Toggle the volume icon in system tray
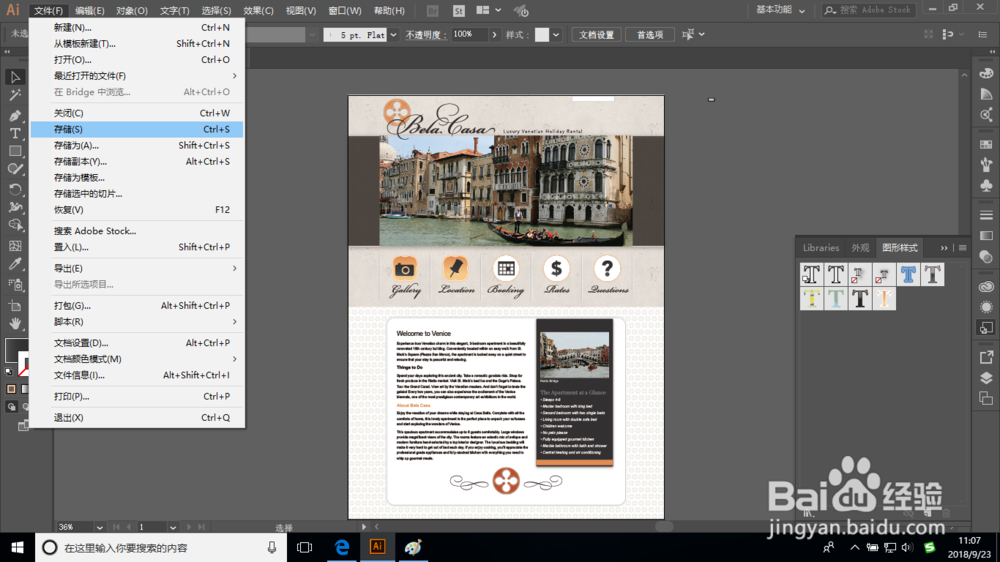Image resolution: width=1000 pixels, height=562 pixels. (x=907, y=547)
